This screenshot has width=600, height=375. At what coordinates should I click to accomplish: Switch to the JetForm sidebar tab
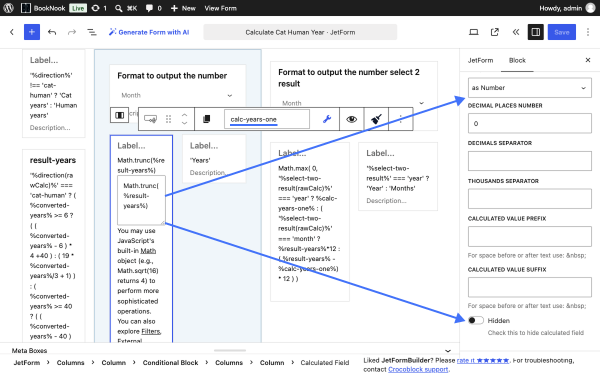click(480, 60)
